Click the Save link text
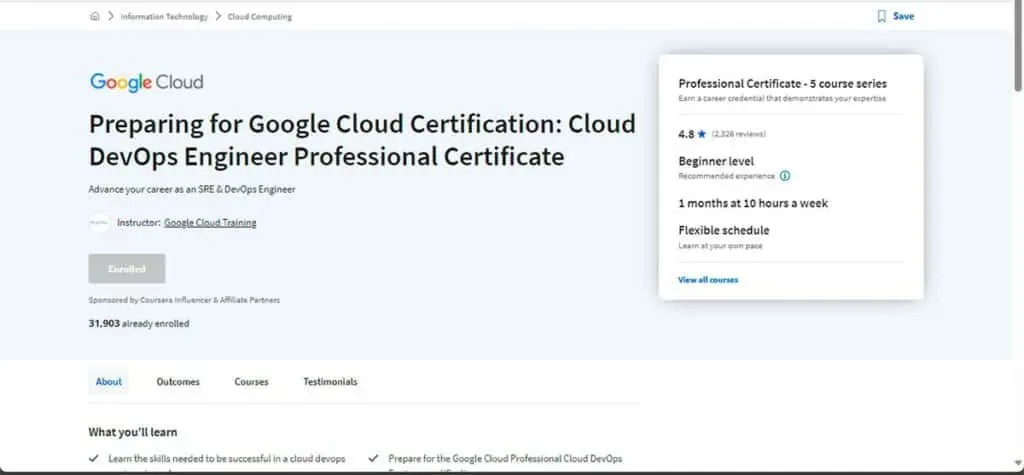 tap(903, 16)
